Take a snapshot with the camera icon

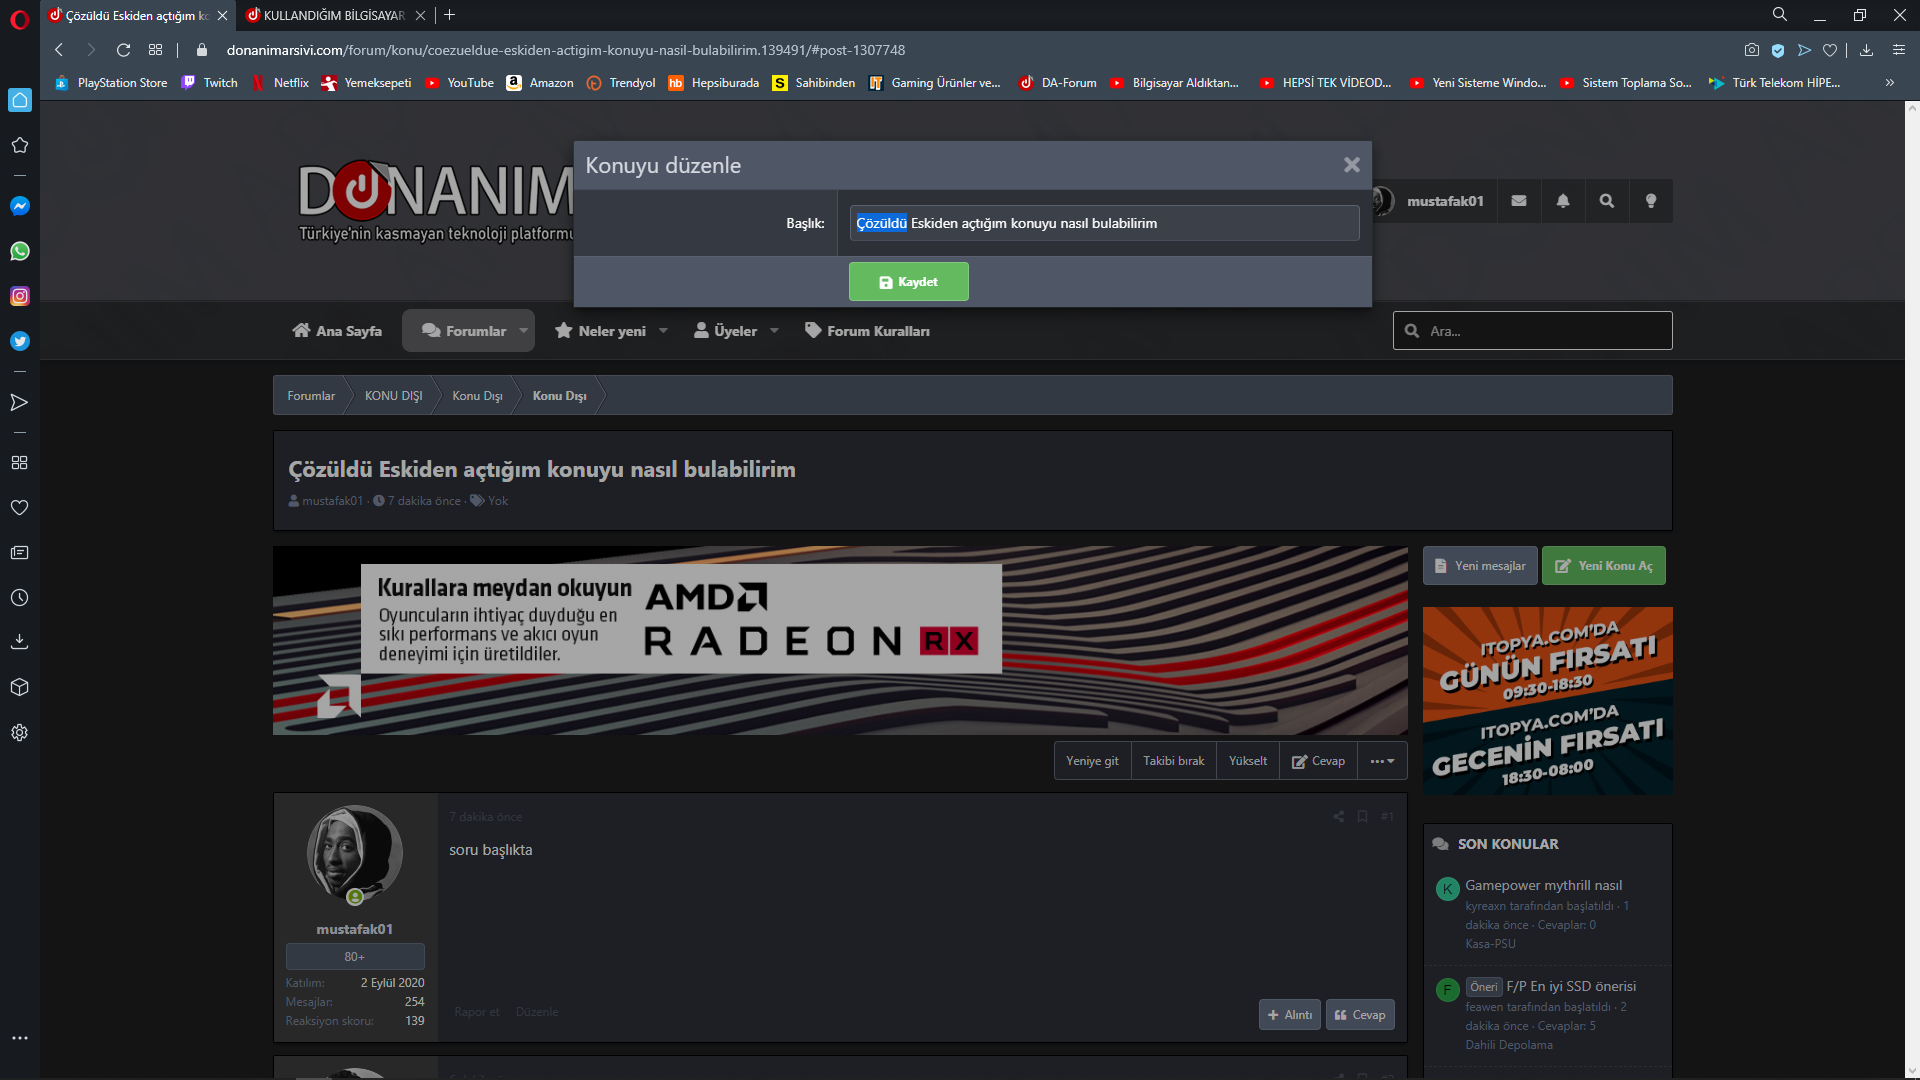(1752, 50)
